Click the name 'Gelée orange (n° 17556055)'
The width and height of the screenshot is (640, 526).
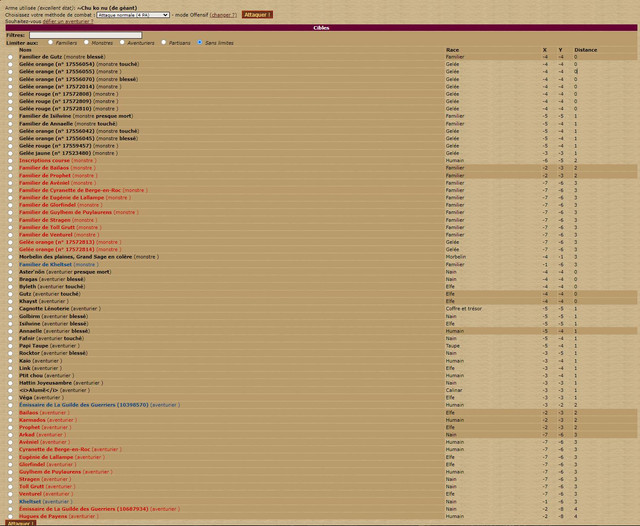click(57, 71)
